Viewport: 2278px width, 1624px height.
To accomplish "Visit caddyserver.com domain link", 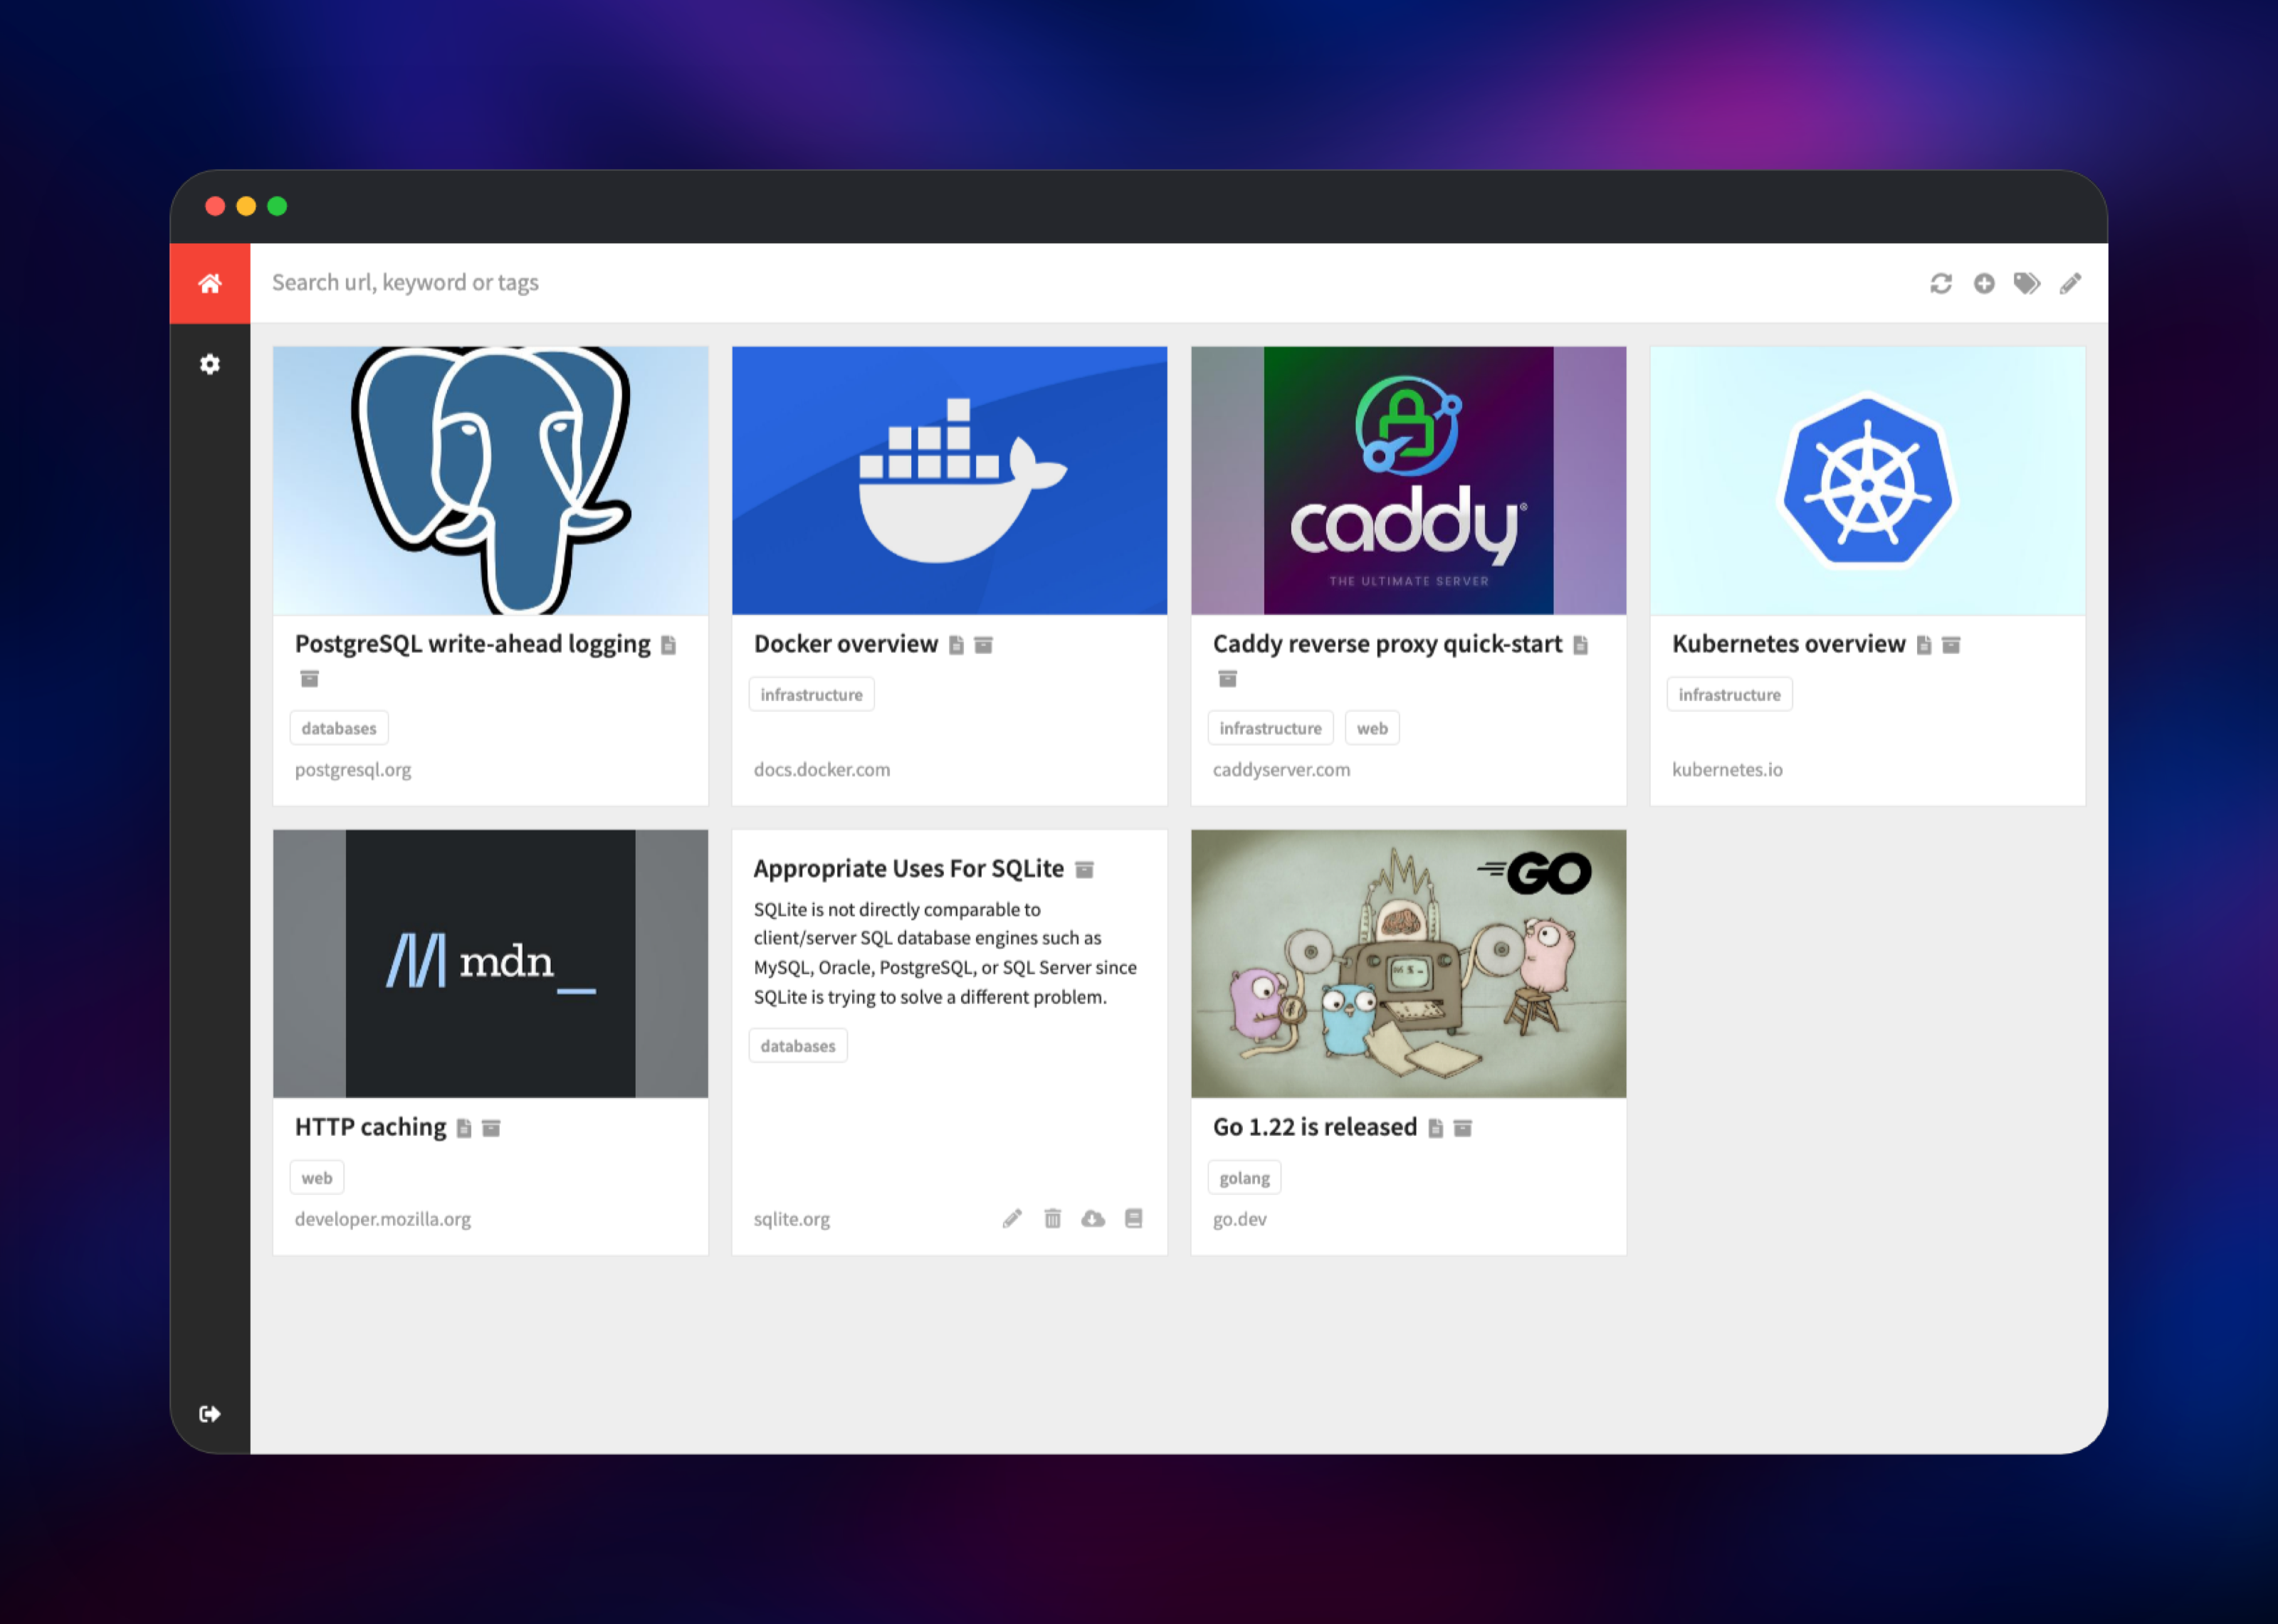I will tap(1281, 770).
